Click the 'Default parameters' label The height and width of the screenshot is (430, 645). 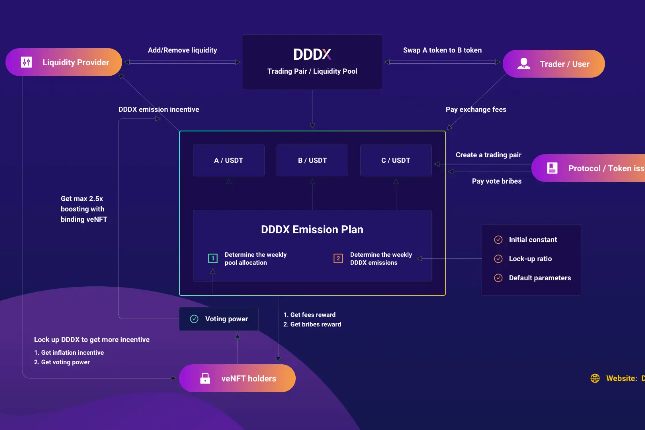(540, 278)
